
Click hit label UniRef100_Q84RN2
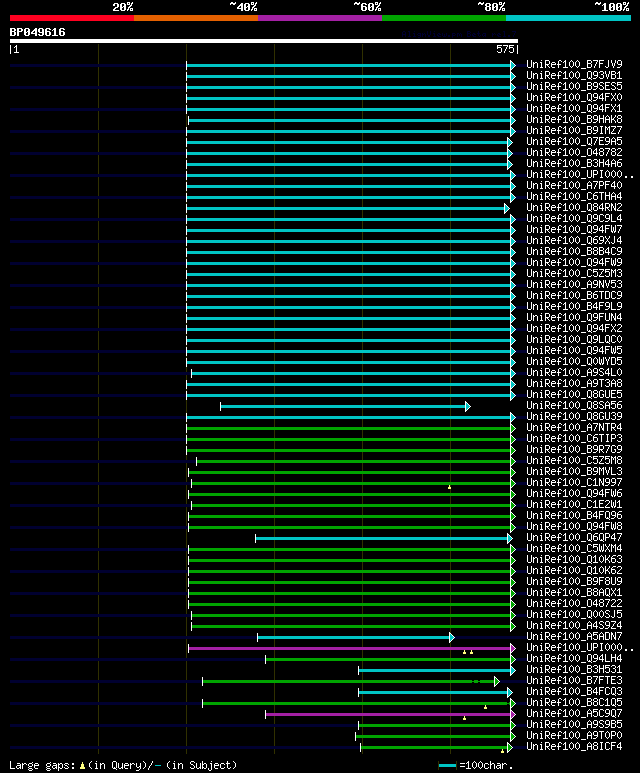click(x=574, y=208)
